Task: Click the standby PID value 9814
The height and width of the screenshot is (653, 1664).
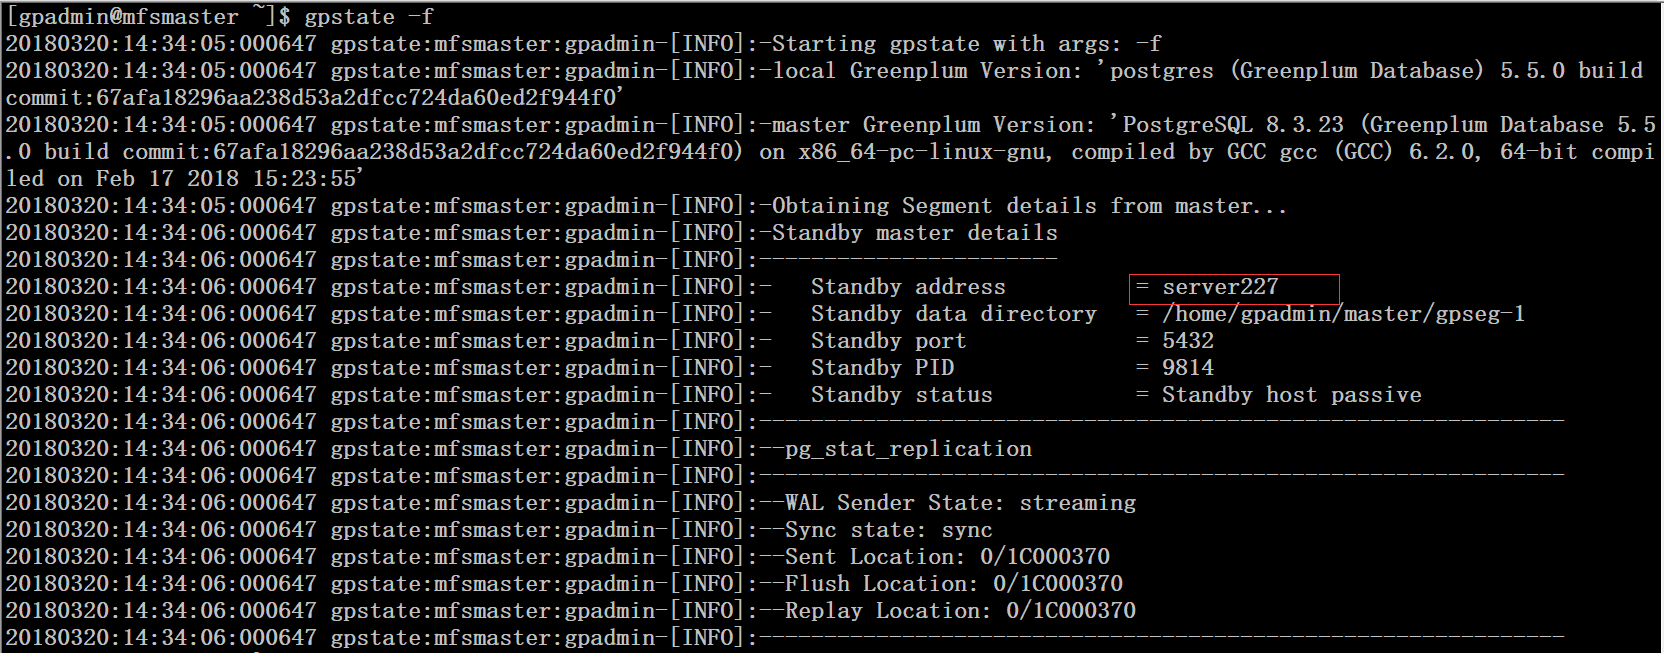Action: click(x=1187, y=368)
